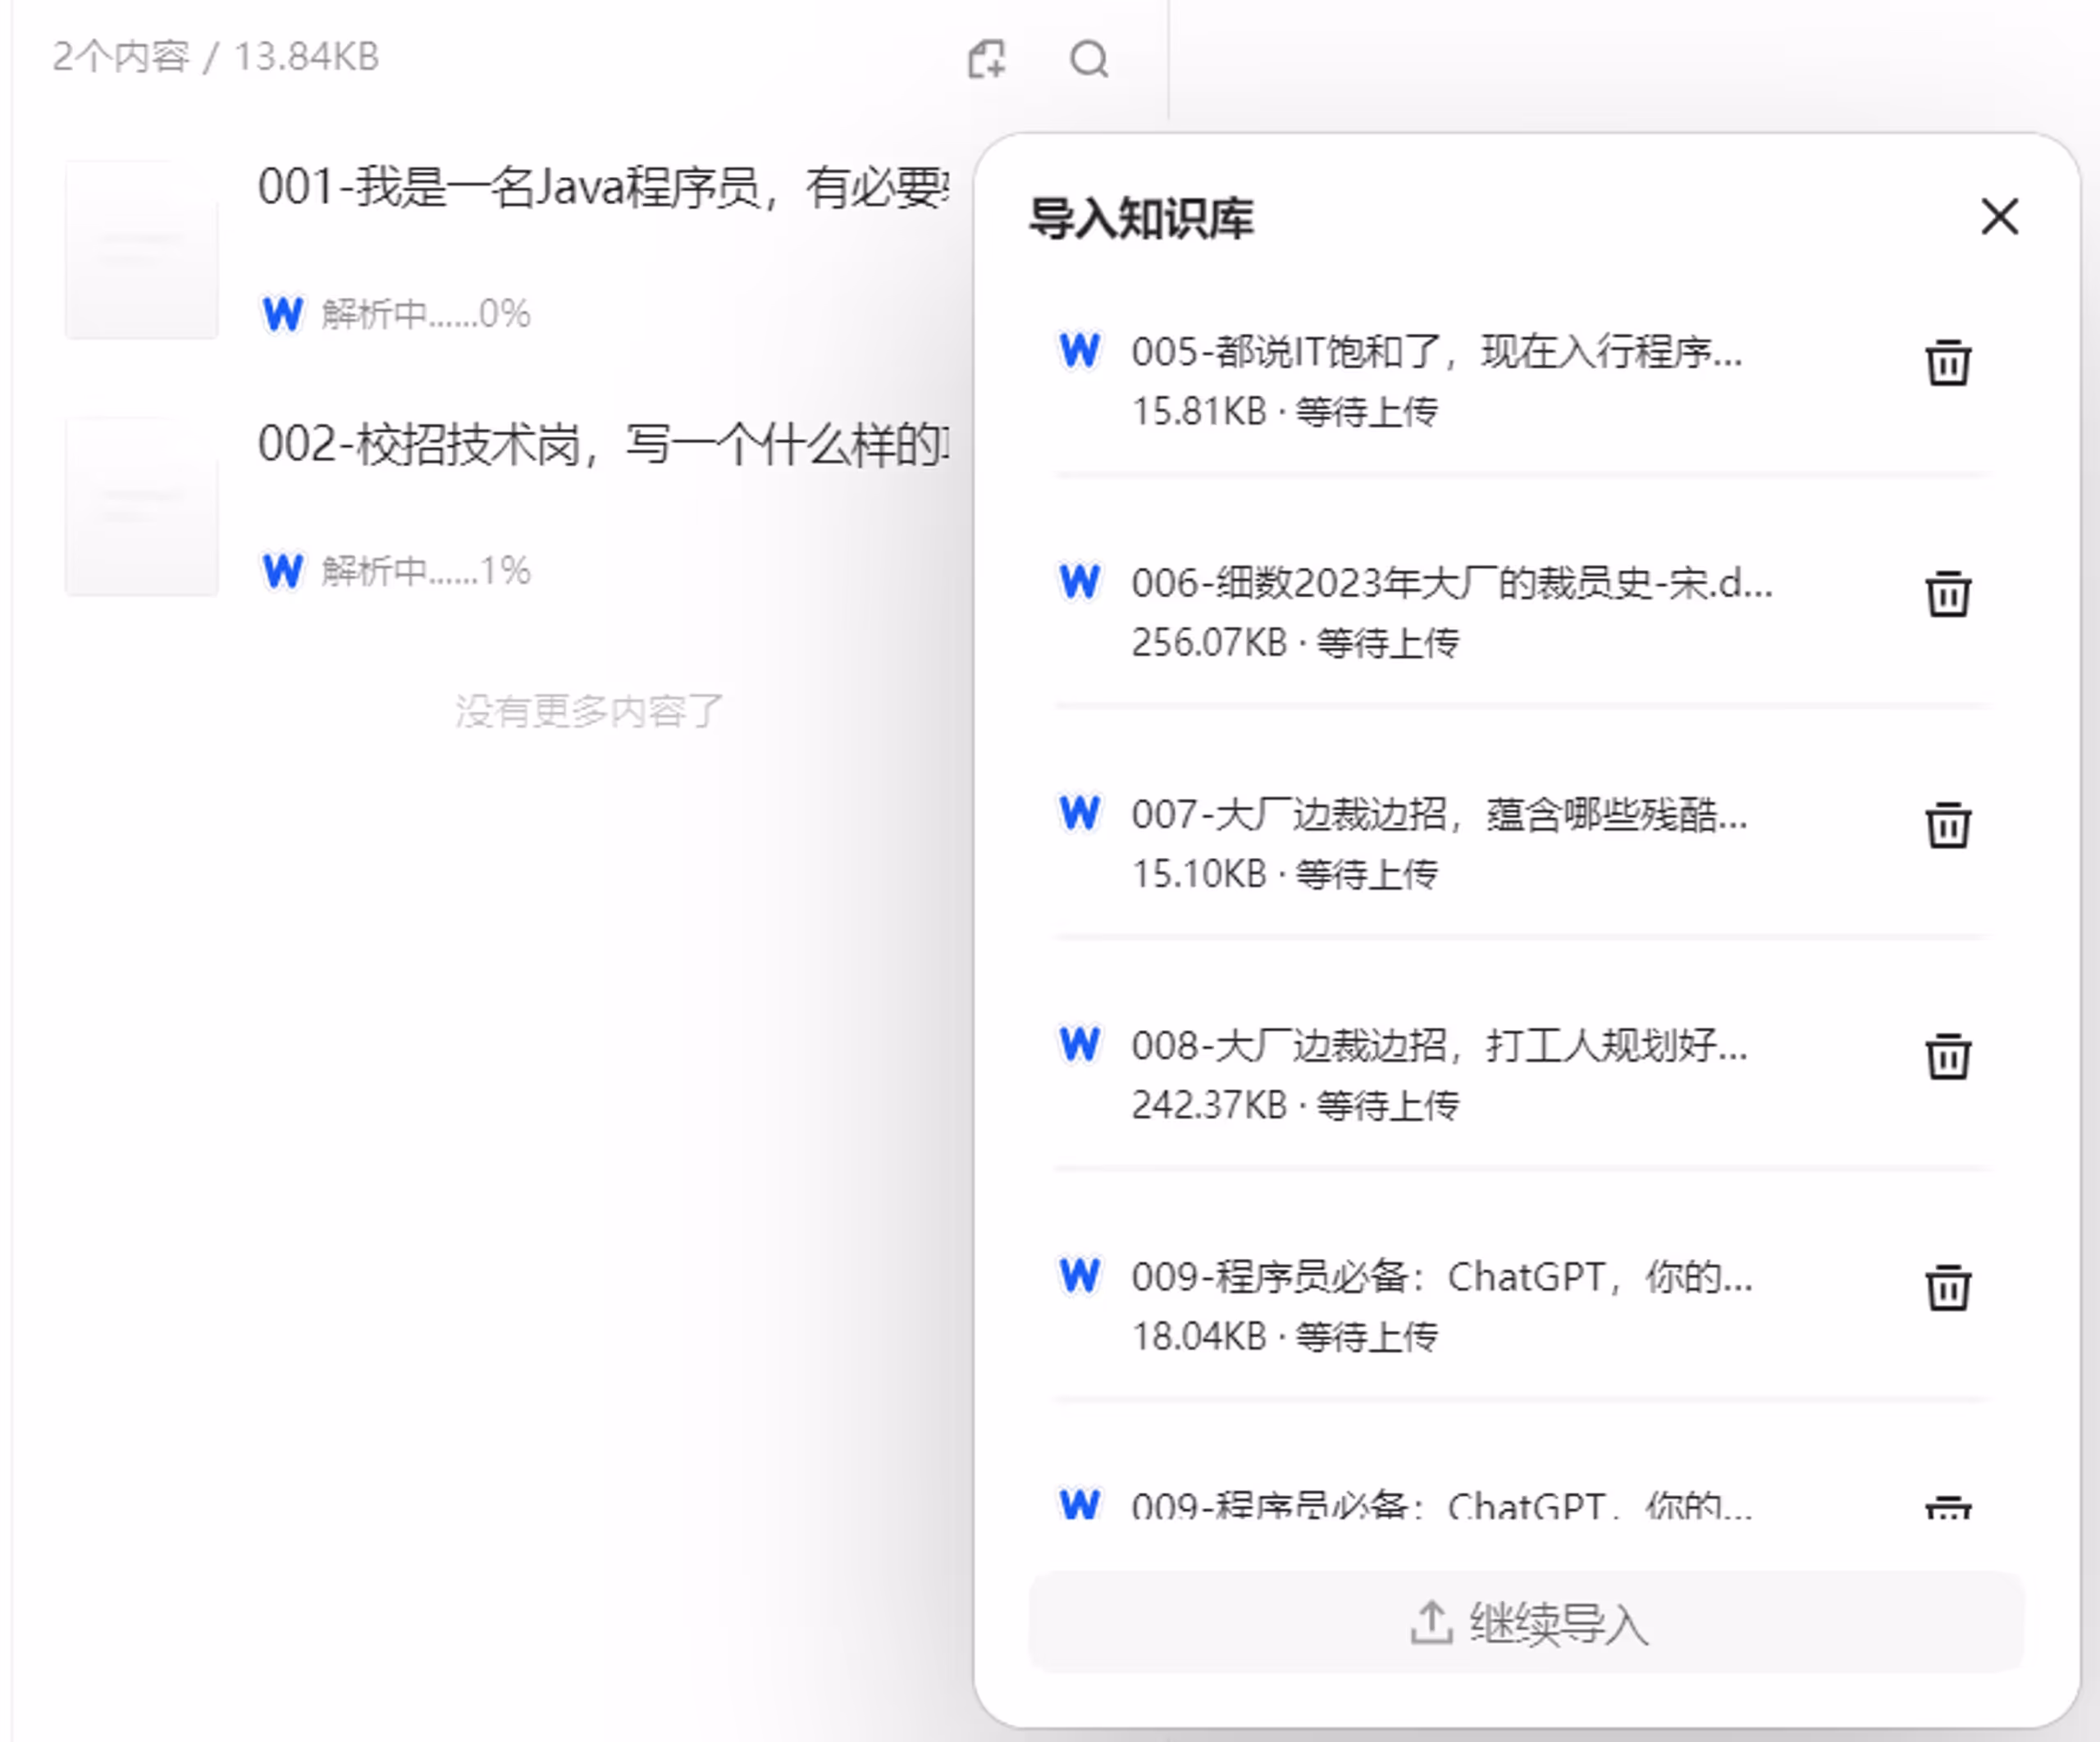The image size is (2100, 1742).
Task: Delete the 007-大厂边裁边招 file
Action: point(1948,825)
